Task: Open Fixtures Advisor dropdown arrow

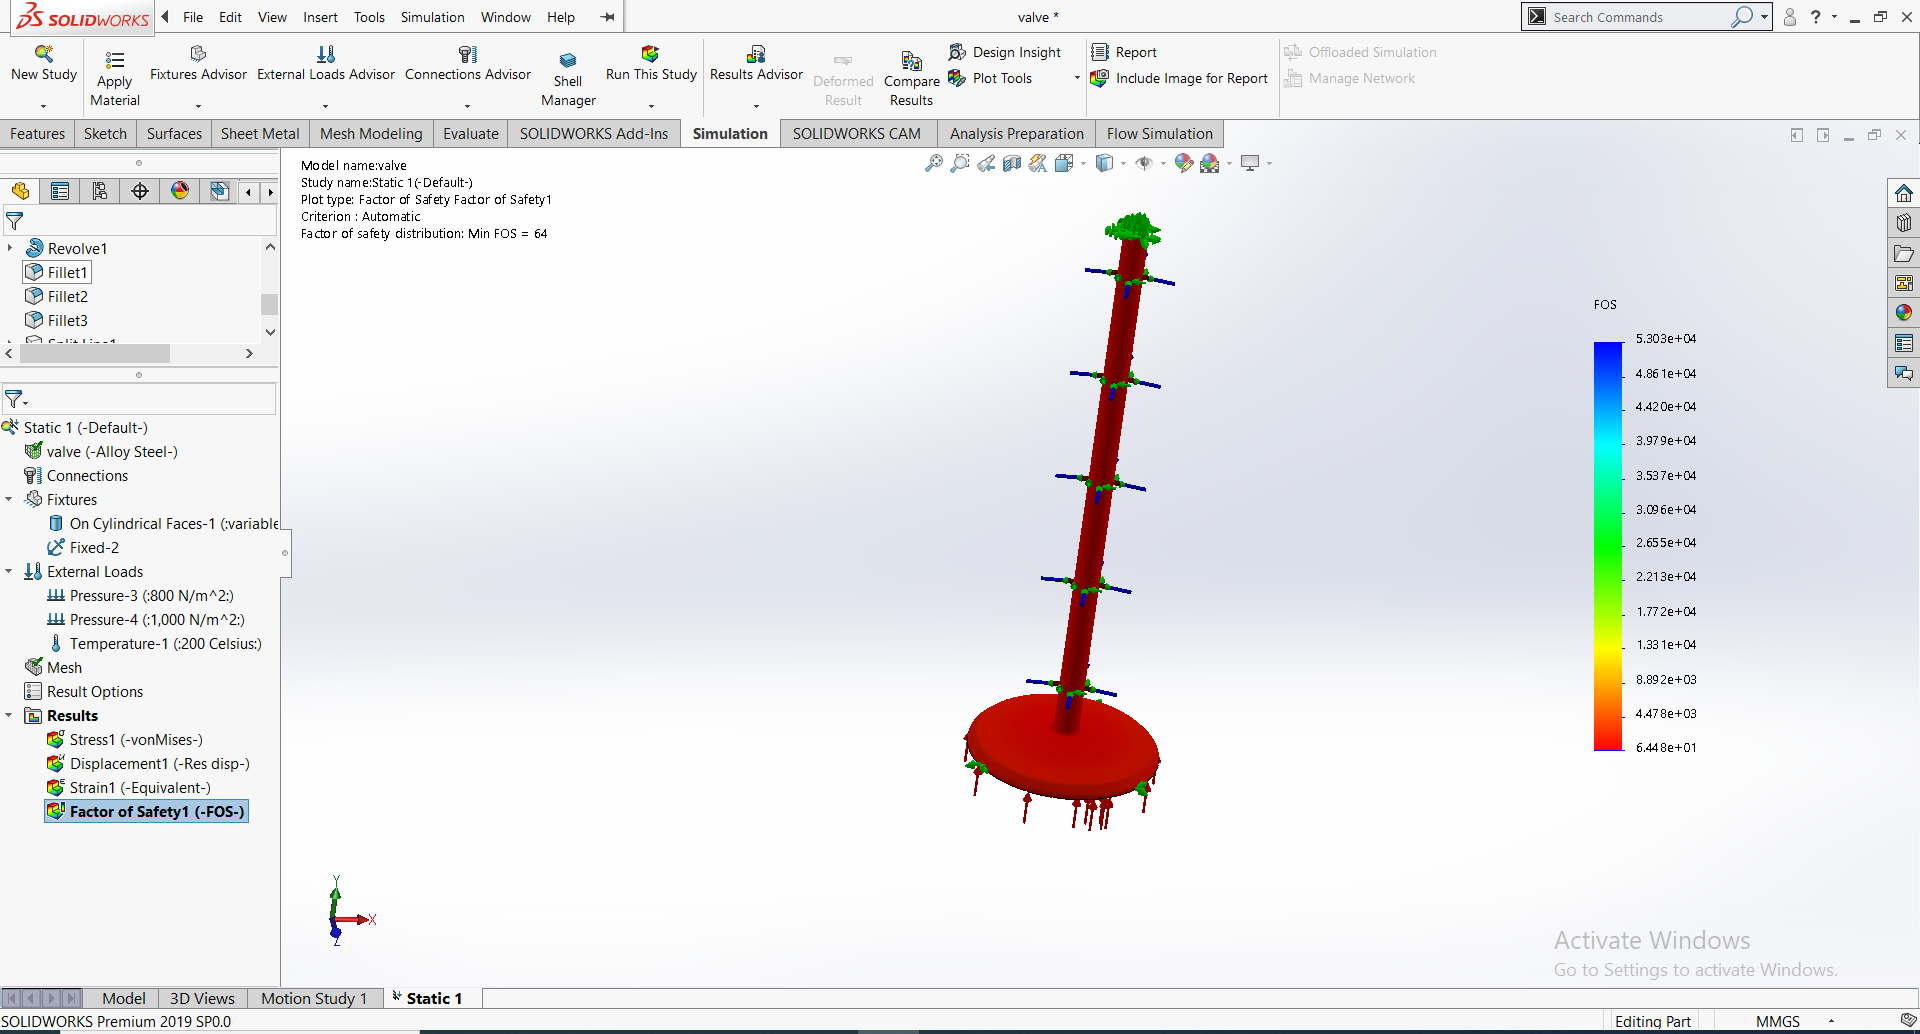Action: [x=198, y=106]
